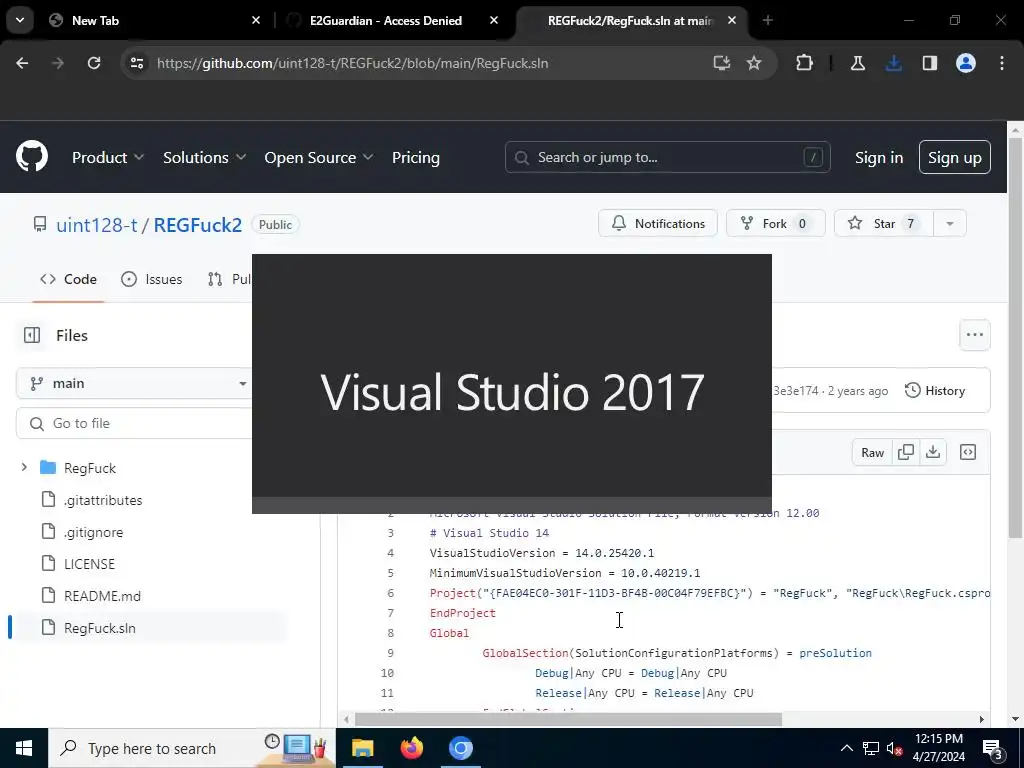Image resolution: width=1024 pixels, height=768 pixels.
Task: Open the Chrome Labs flask icon
Action: click(858, 63)
